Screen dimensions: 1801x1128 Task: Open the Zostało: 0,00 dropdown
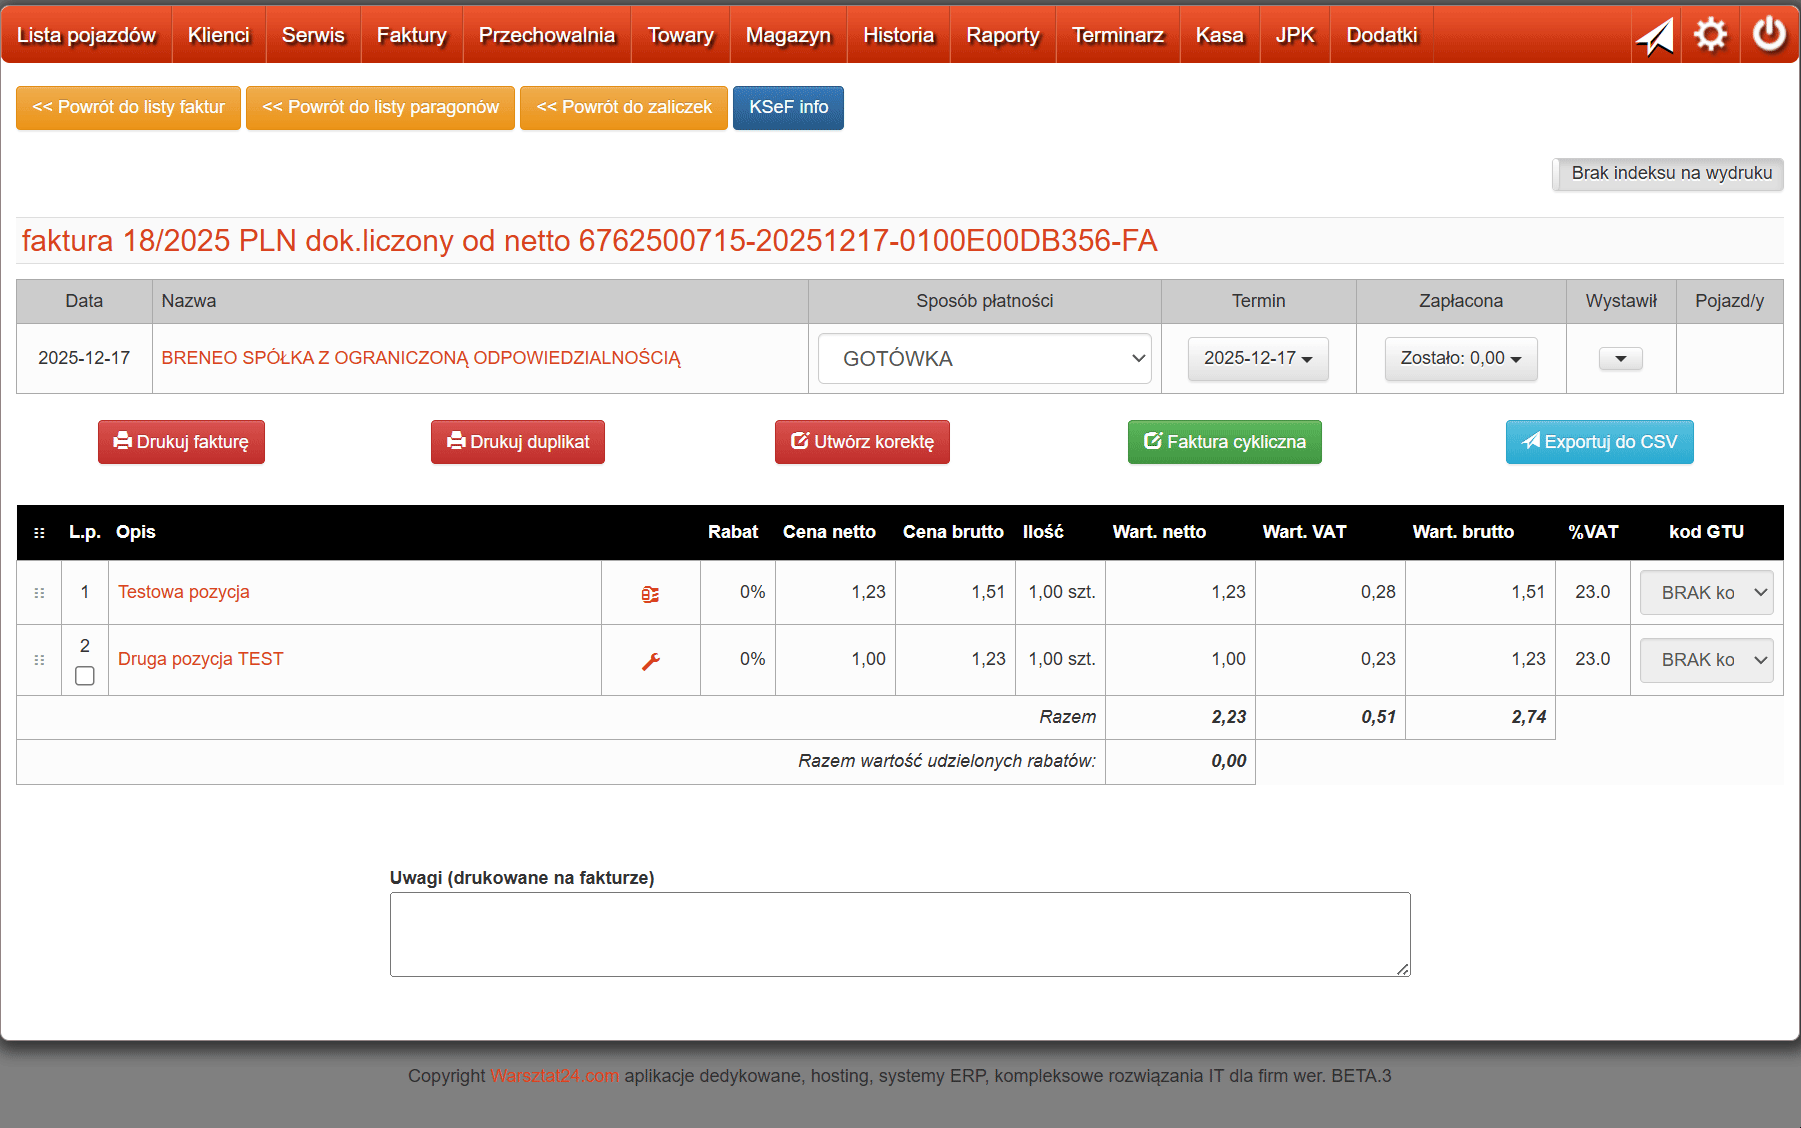pyautogui.click(x=1460, y=359)
